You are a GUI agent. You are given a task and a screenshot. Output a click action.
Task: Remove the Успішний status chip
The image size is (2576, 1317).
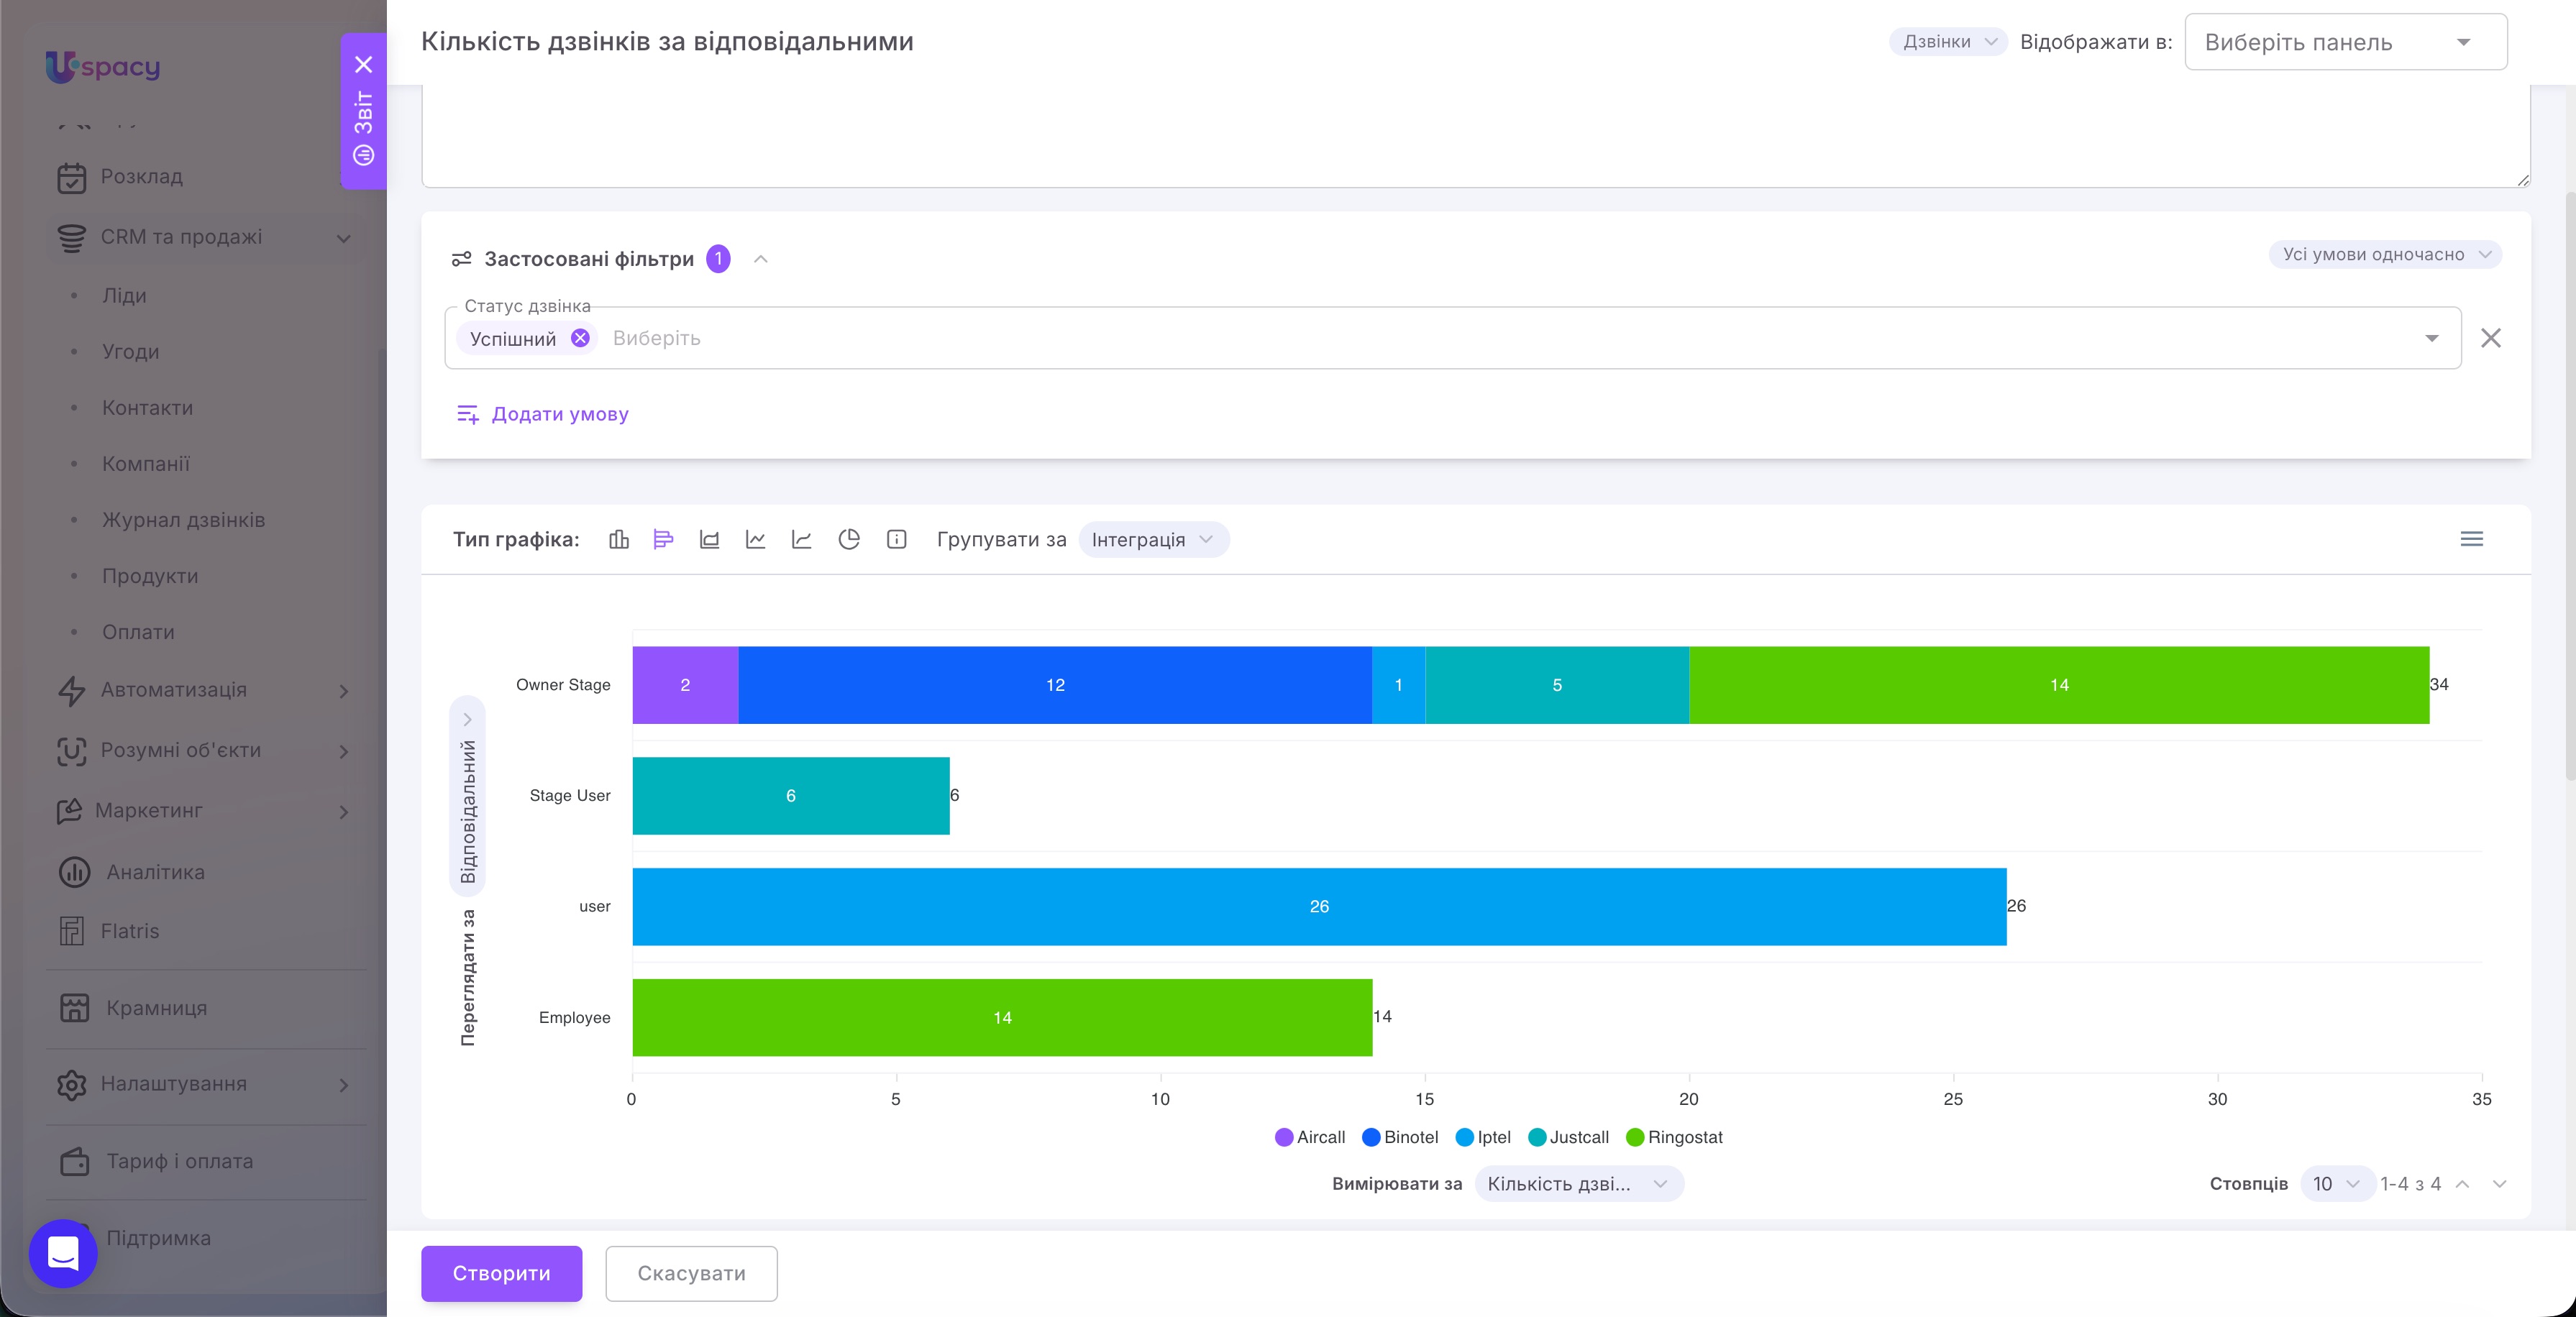(x=580, y=338)
